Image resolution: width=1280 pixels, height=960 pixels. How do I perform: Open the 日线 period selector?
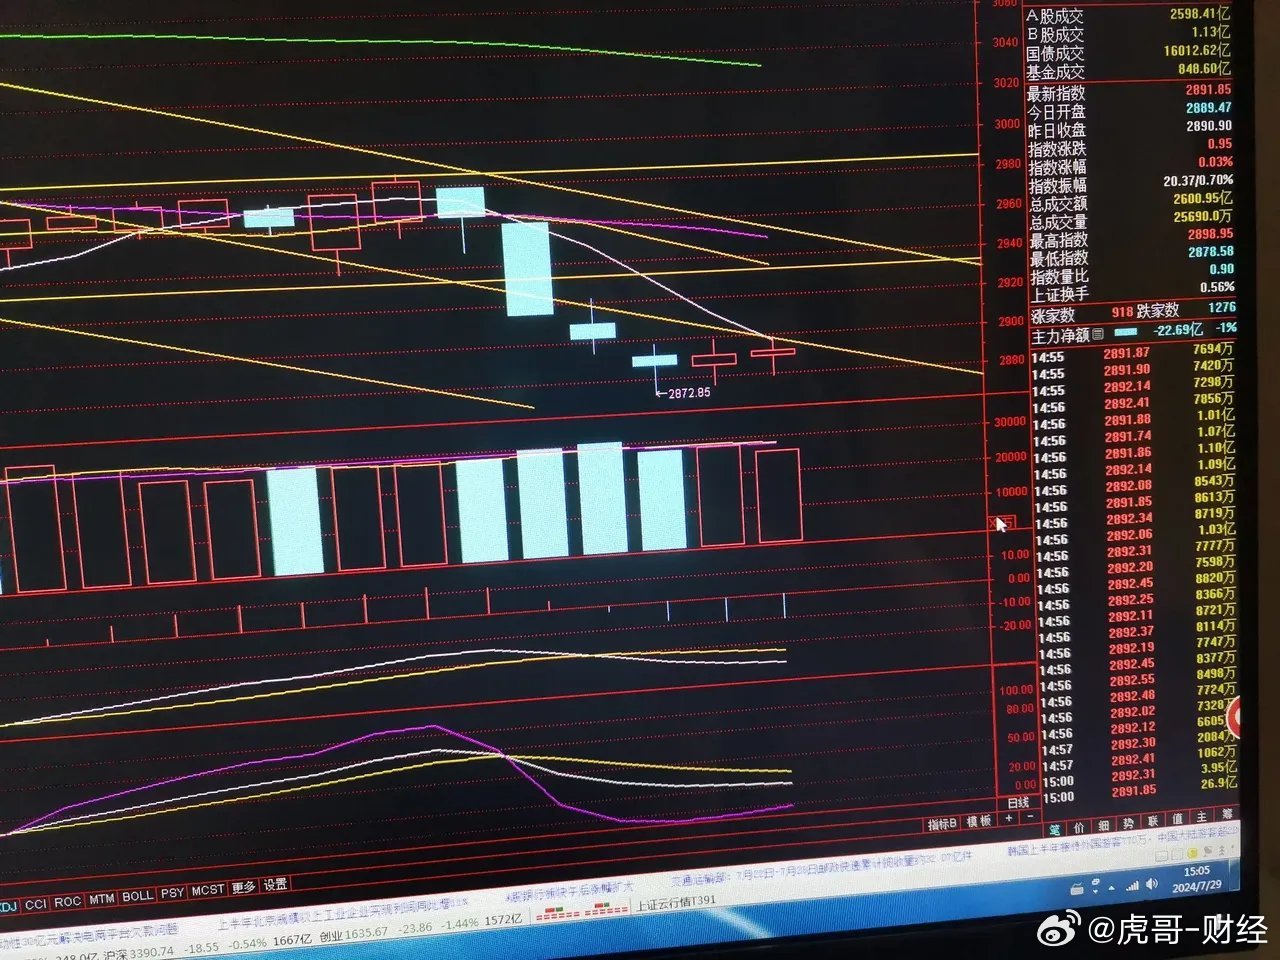coord(1019,802)
